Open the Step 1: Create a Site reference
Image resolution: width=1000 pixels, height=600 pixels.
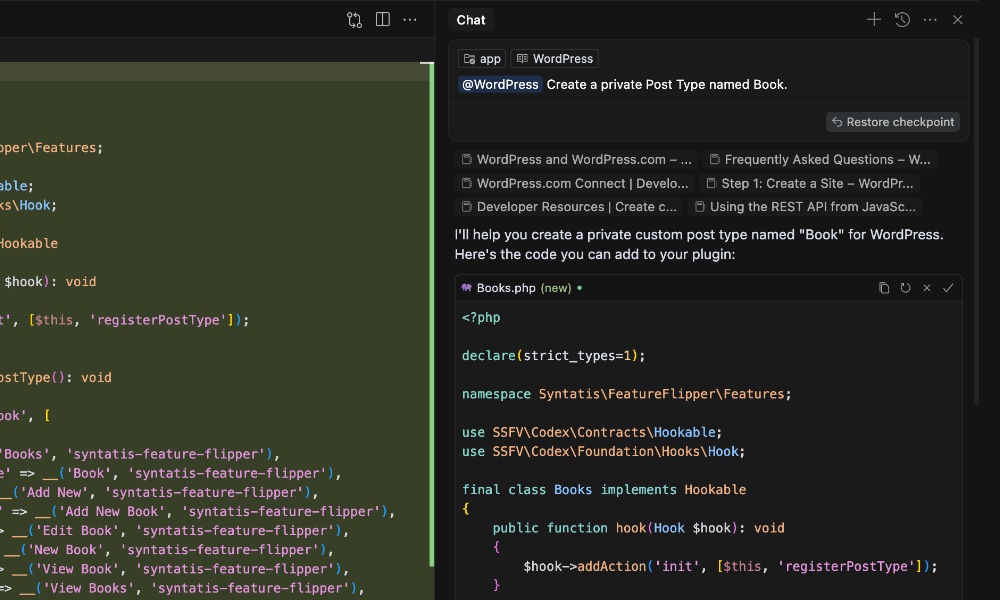pos(810,183)
